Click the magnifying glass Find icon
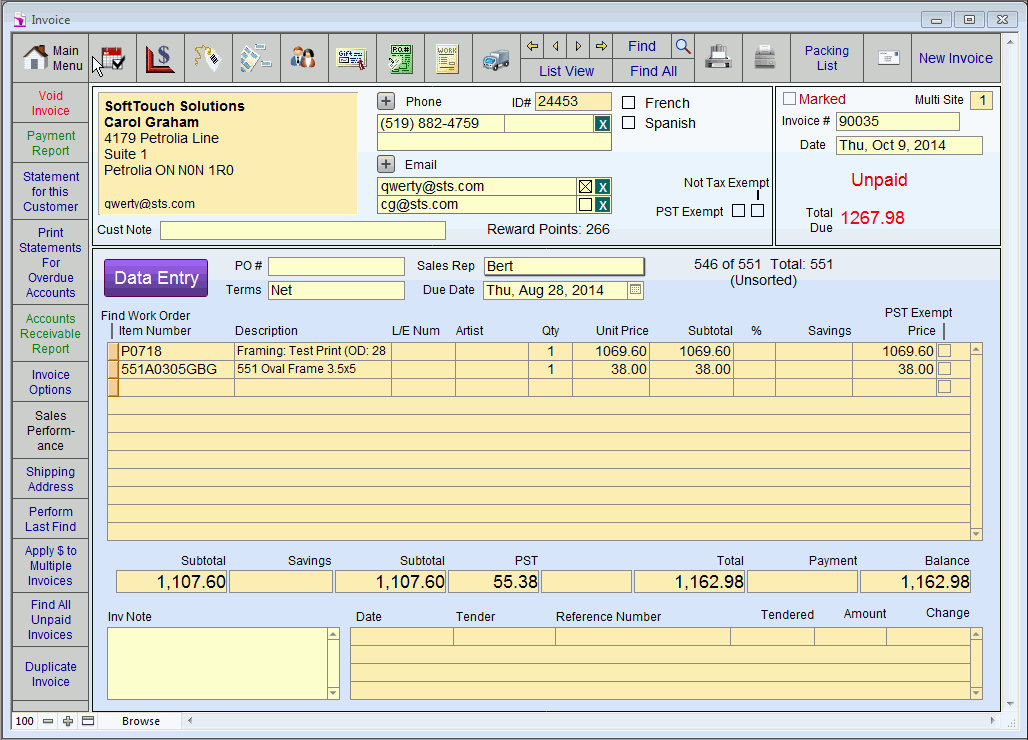1028x740 pixels. click(682, 46)
